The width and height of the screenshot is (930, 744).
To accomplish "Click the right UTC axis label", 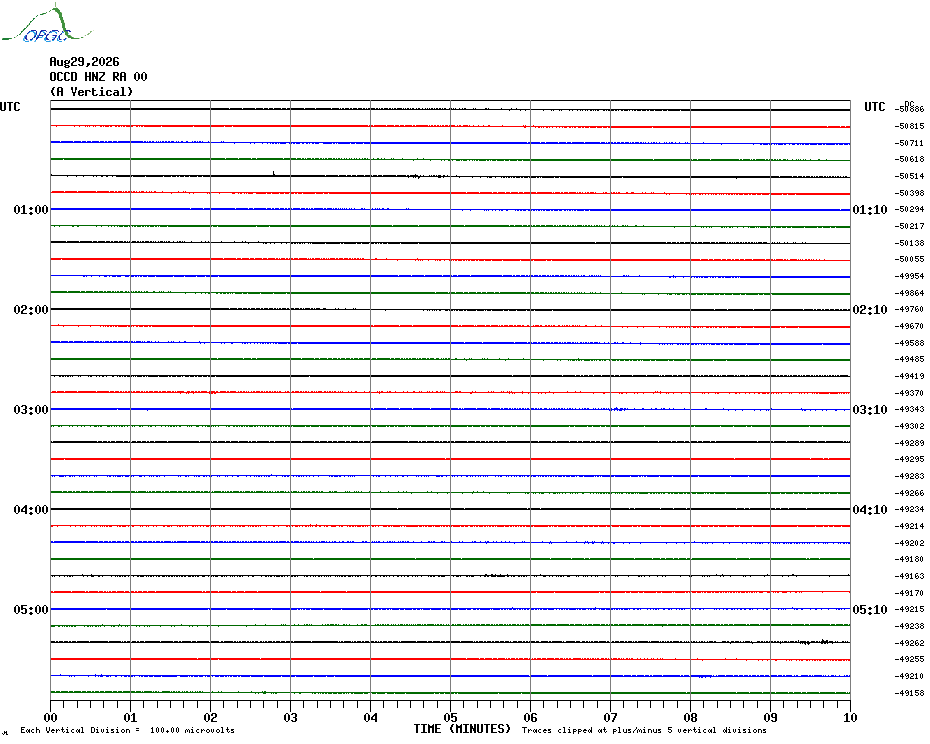I will tap(874, 107).
